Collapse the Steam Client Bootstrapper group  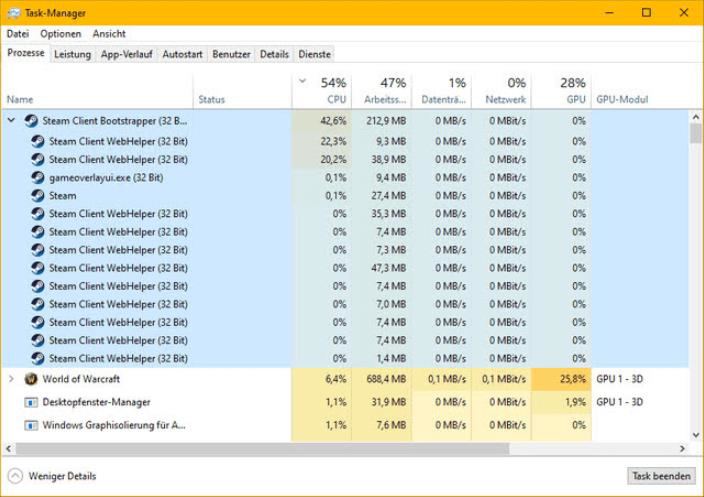point(12,120)
